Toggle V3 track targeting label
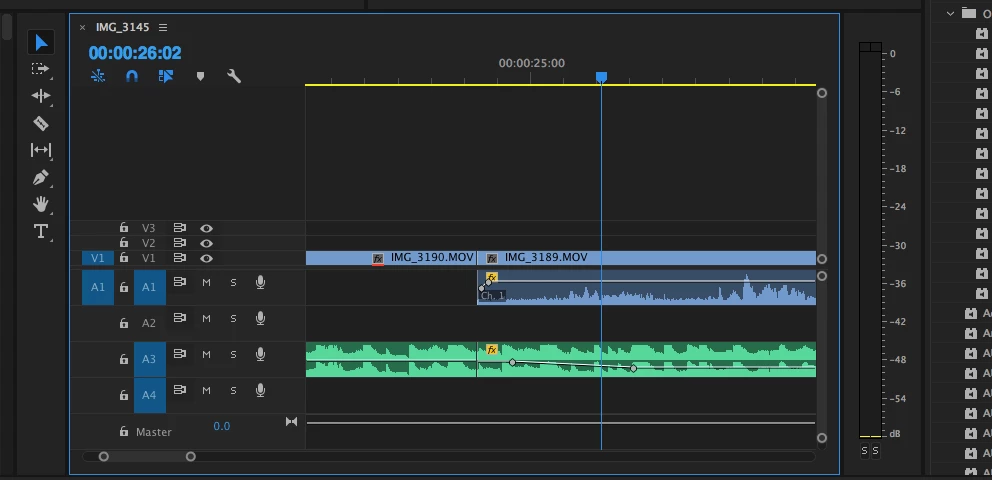The image size is (992, 480). tap(148, 228)
